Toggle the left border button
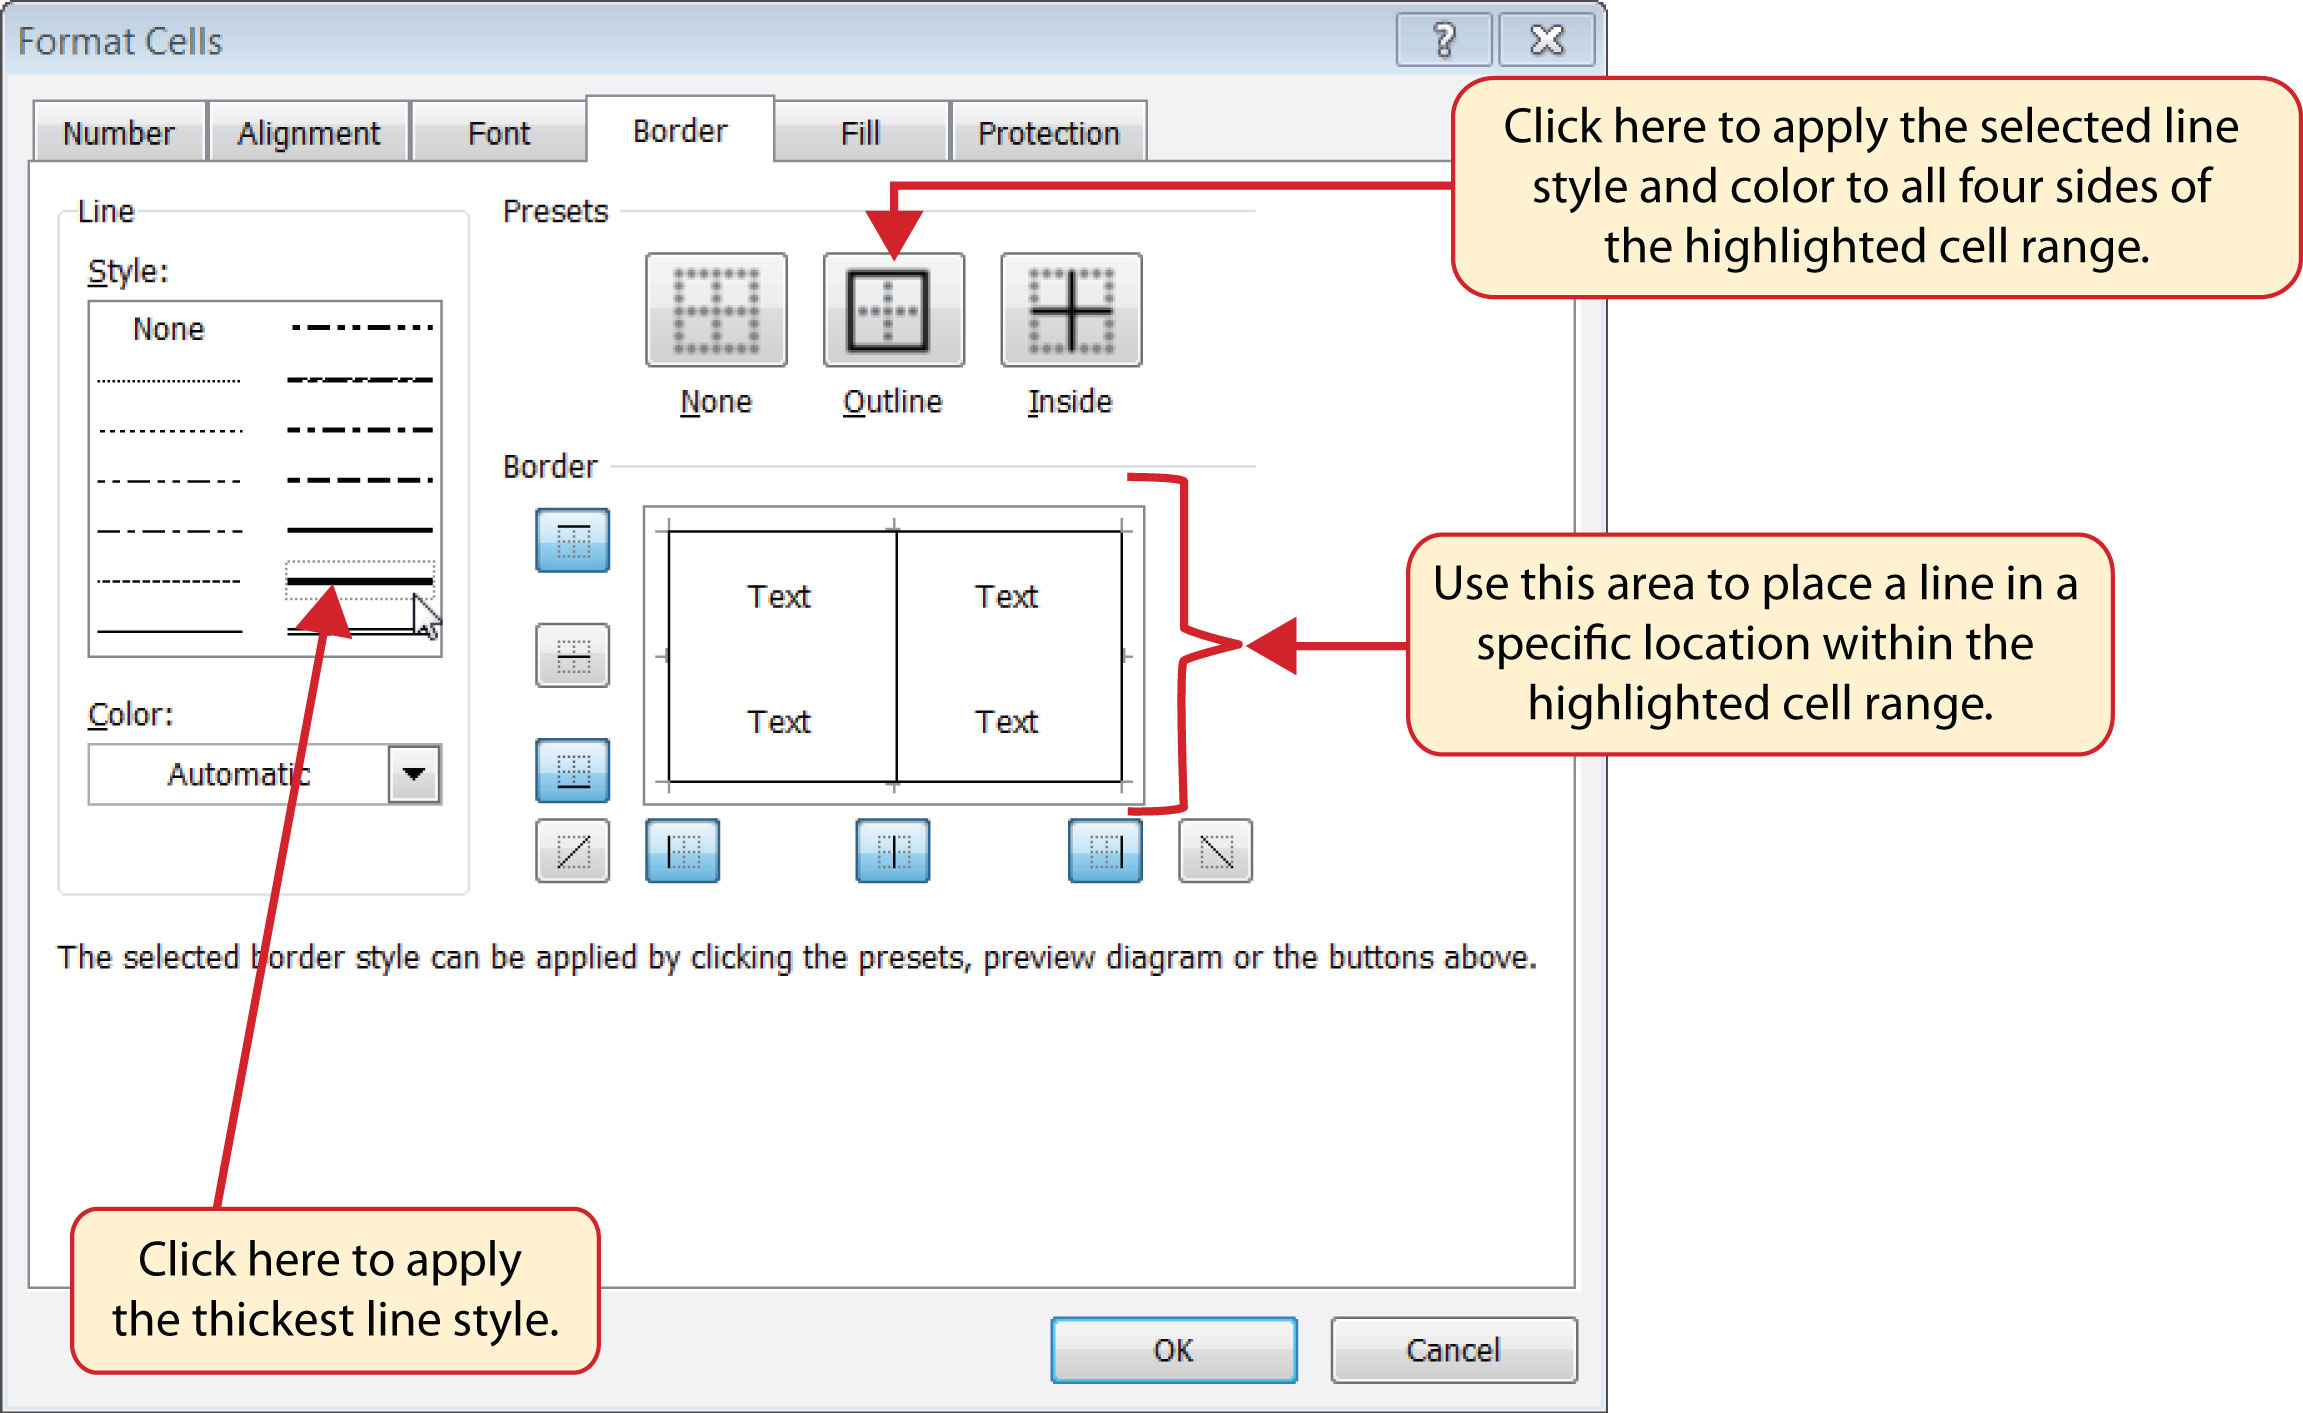2303x1413 pixels. tap(682, 851)
